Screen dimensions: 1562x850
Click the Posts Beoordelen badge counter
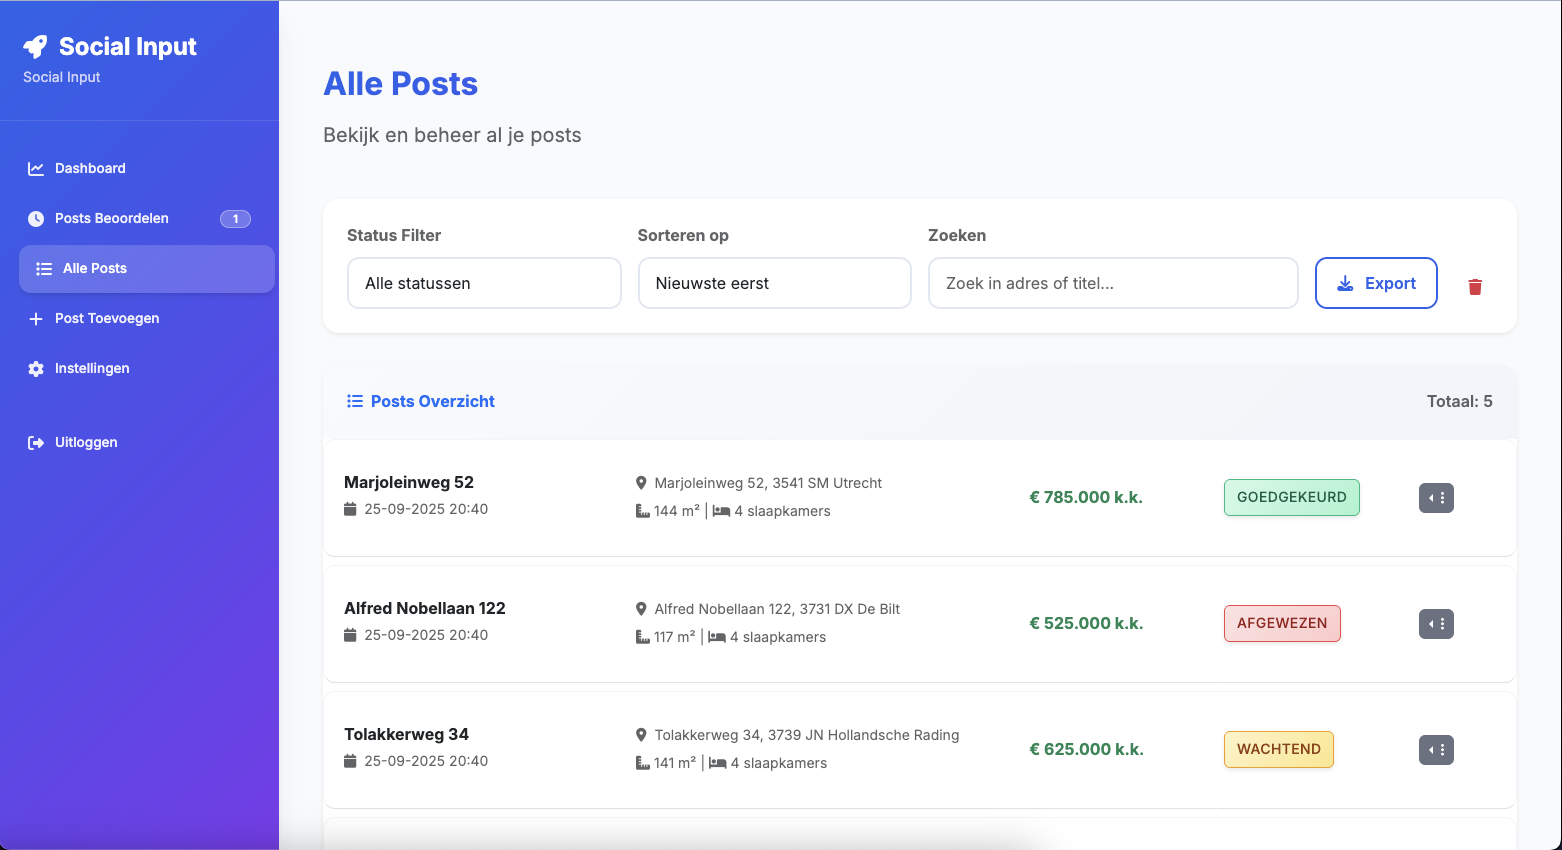pyautogui.click(x=235, y=219)
